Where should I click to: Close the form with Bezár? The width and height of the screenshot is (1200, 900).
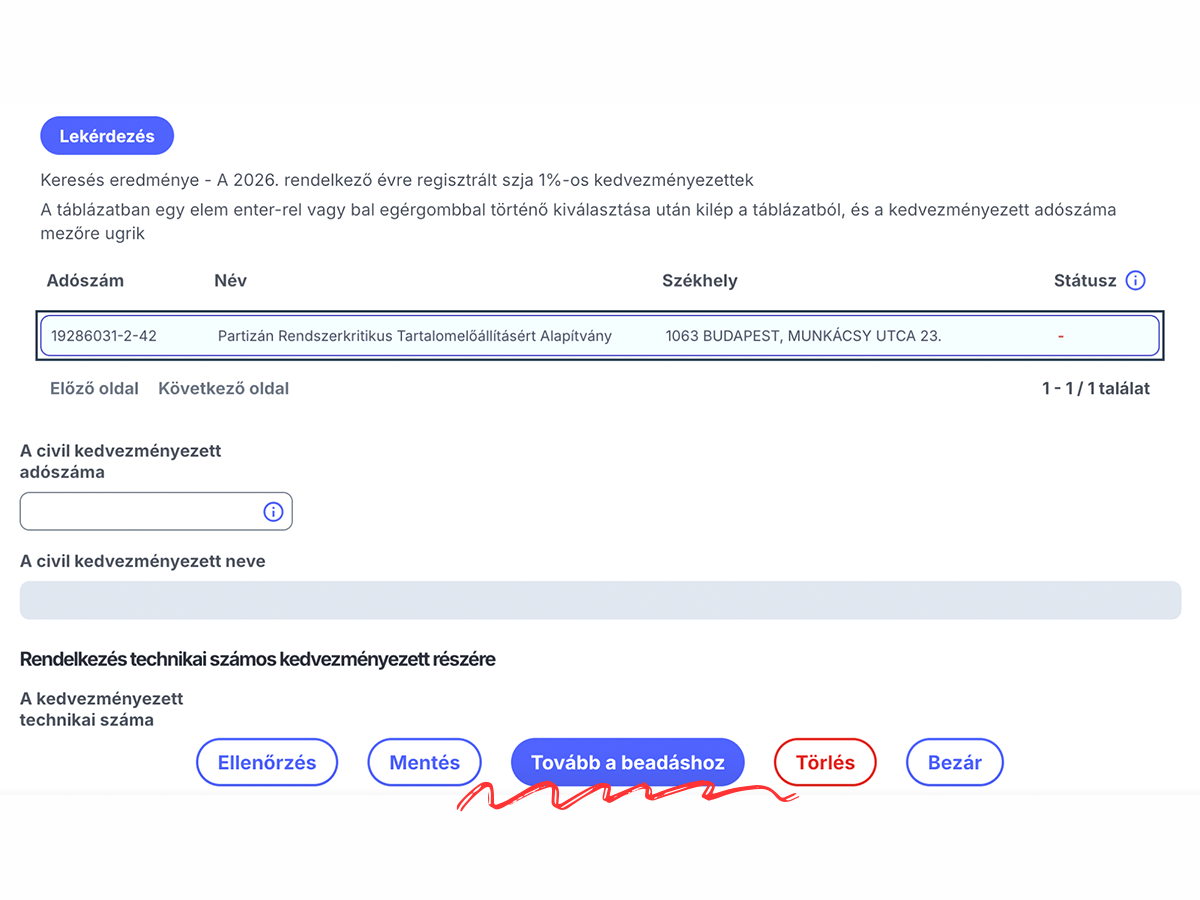tap(954, 763)
